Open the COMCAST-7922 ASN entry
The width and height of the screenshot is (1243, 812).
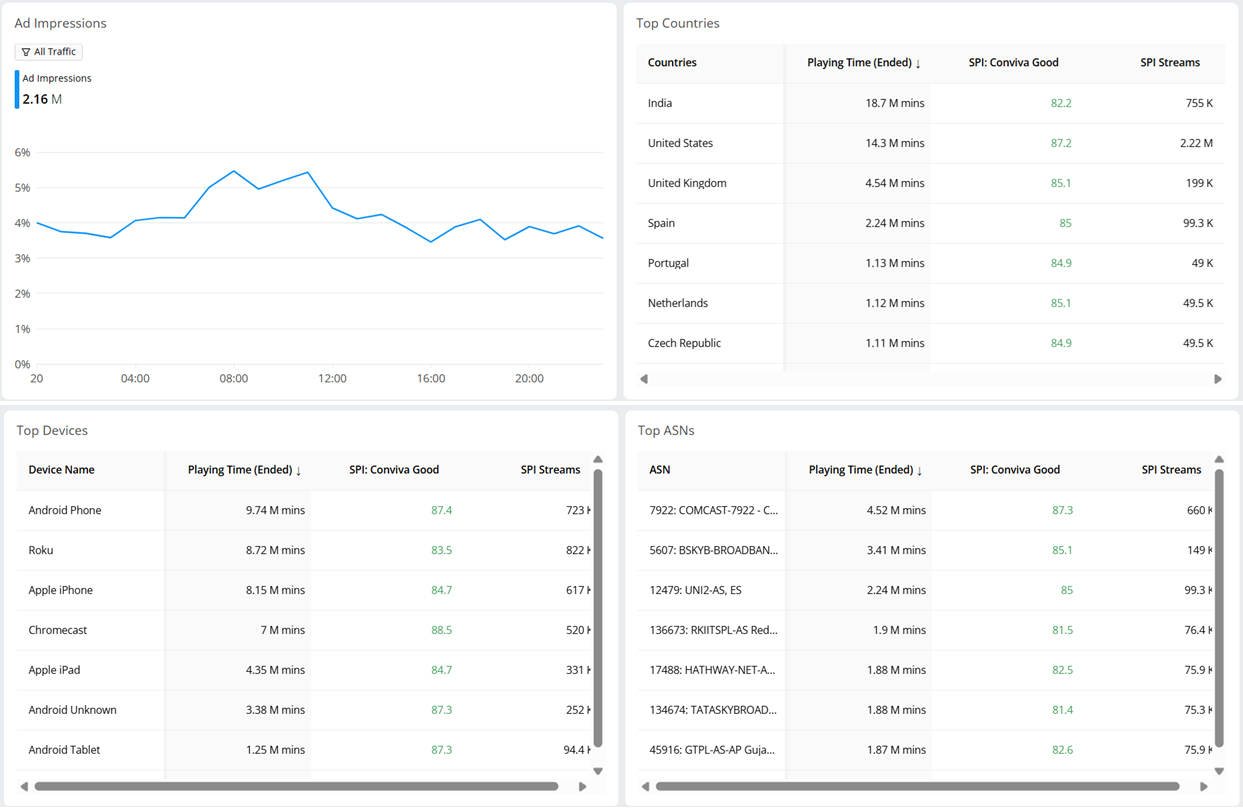(713, 510)
